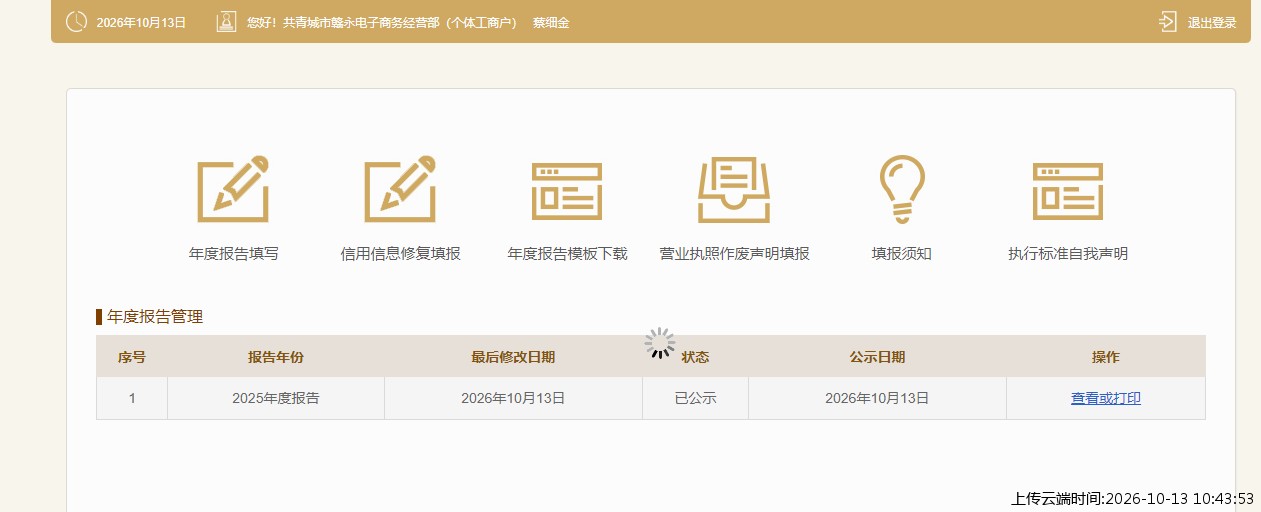1261x512 pixels.
Task: Click the 上传云端时间 timestamp text
Action: [x=1133, y=498]
